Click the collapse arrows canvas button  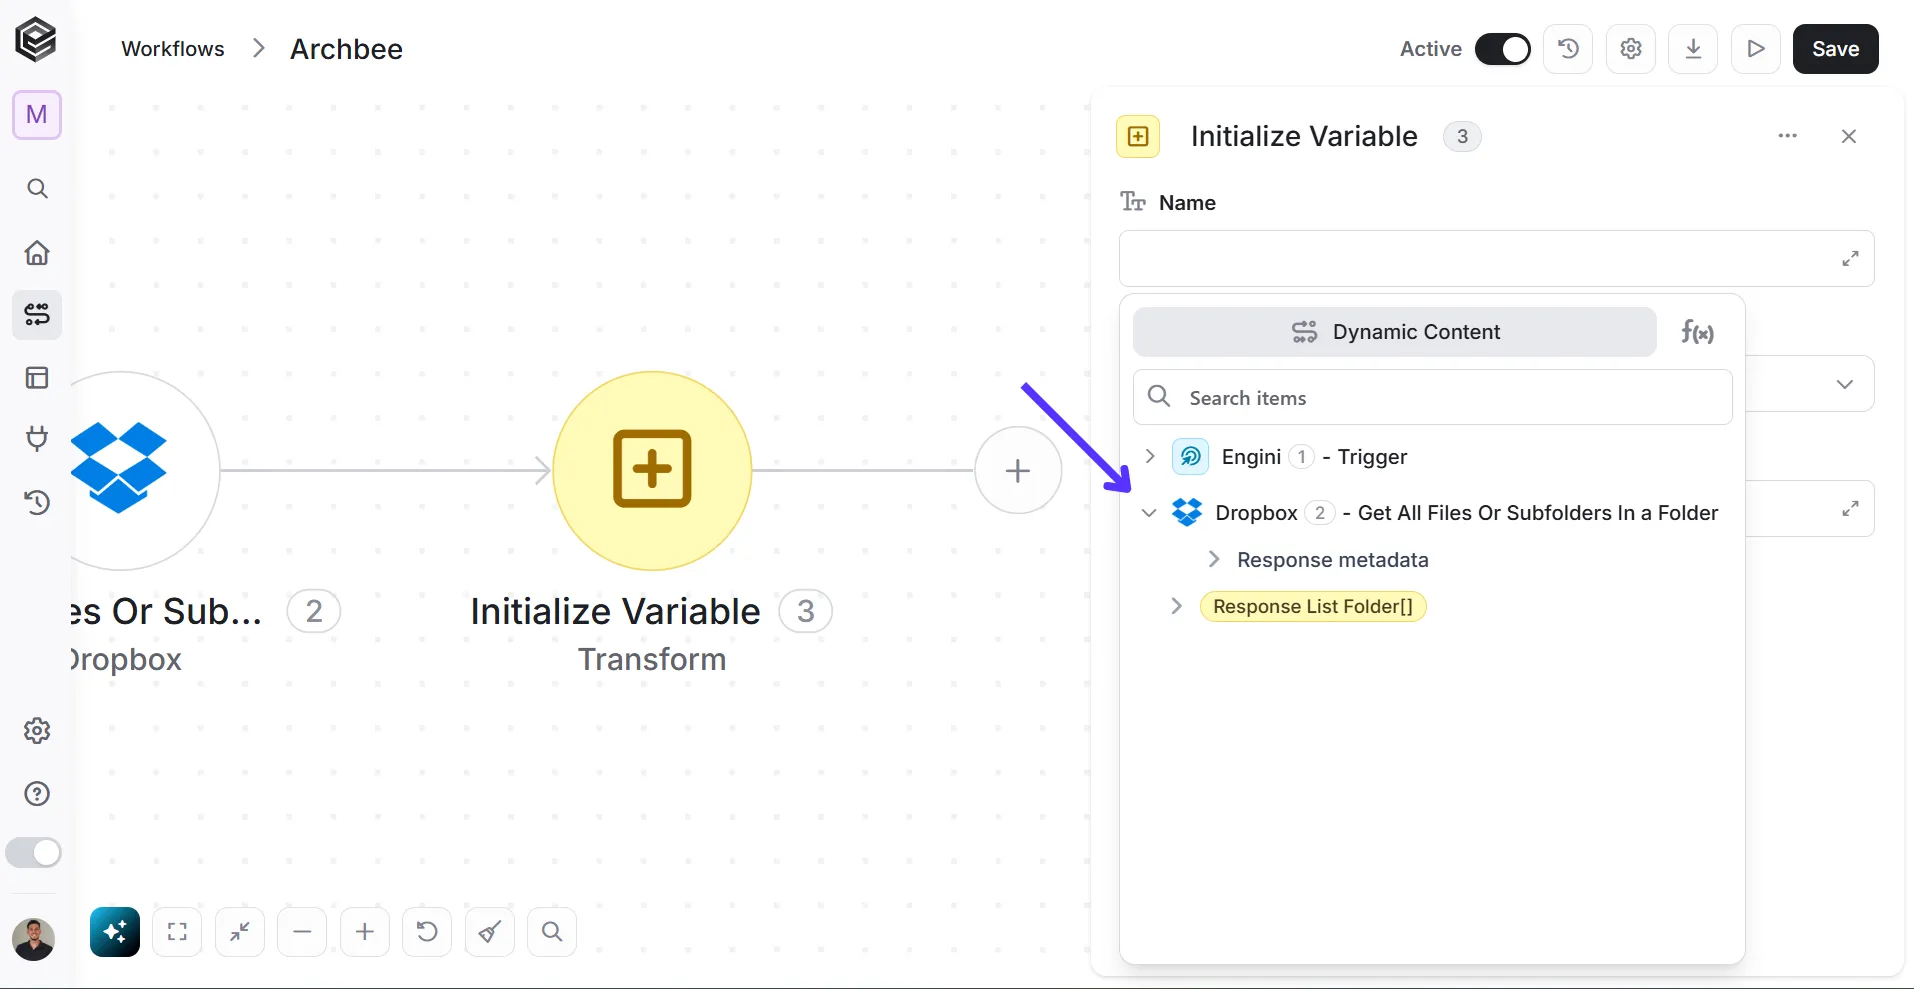240,932
